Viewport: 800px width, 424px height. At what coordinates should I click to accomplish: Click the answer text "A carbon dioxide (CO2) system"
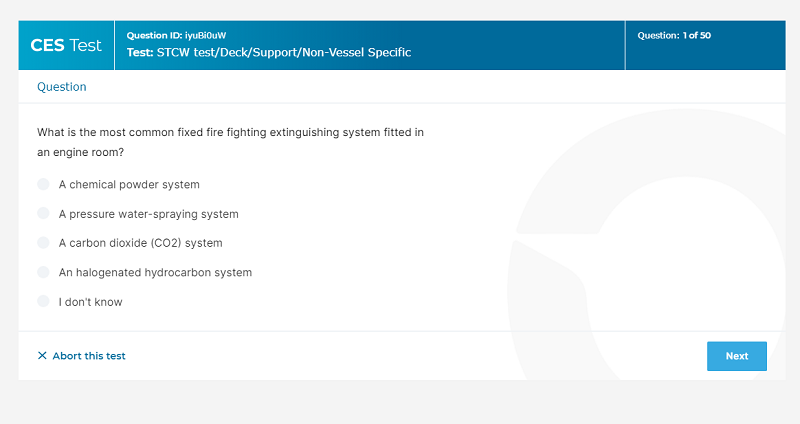point(140,243)
